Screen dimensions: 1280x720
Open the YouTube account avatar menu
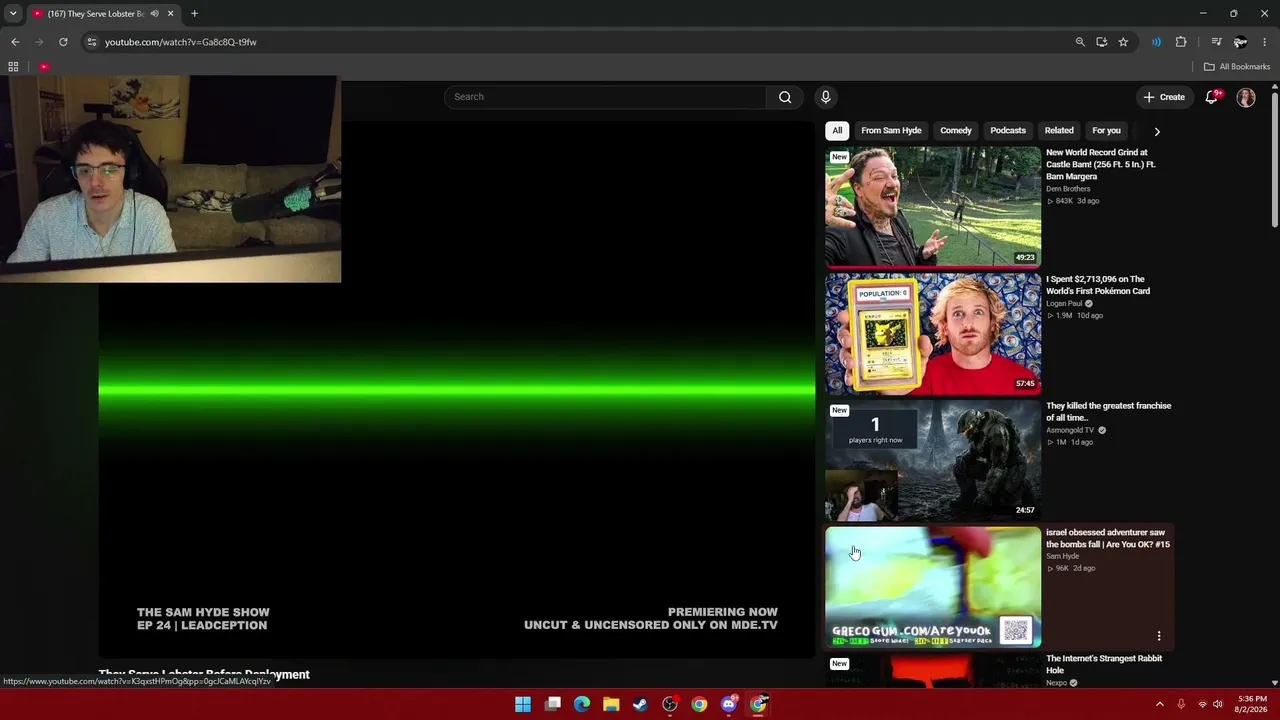pos(1246,97)
